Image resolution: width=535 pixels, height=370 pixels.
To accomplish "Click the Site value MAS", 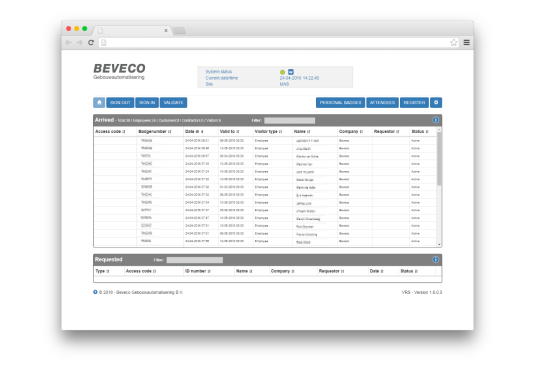I will 284,84.
